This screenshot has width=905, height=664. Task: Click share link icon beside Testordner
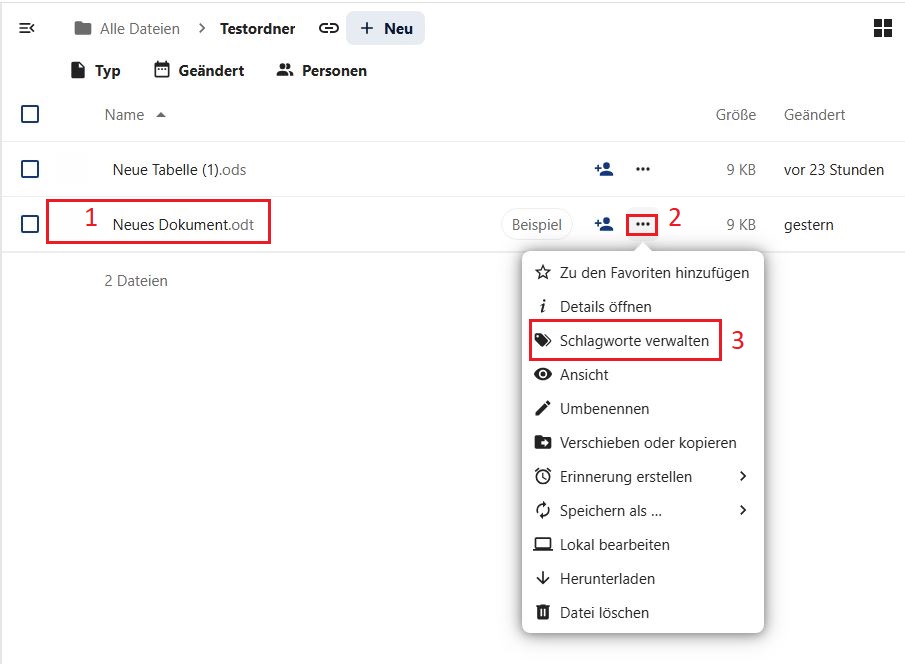pos(328,28)
